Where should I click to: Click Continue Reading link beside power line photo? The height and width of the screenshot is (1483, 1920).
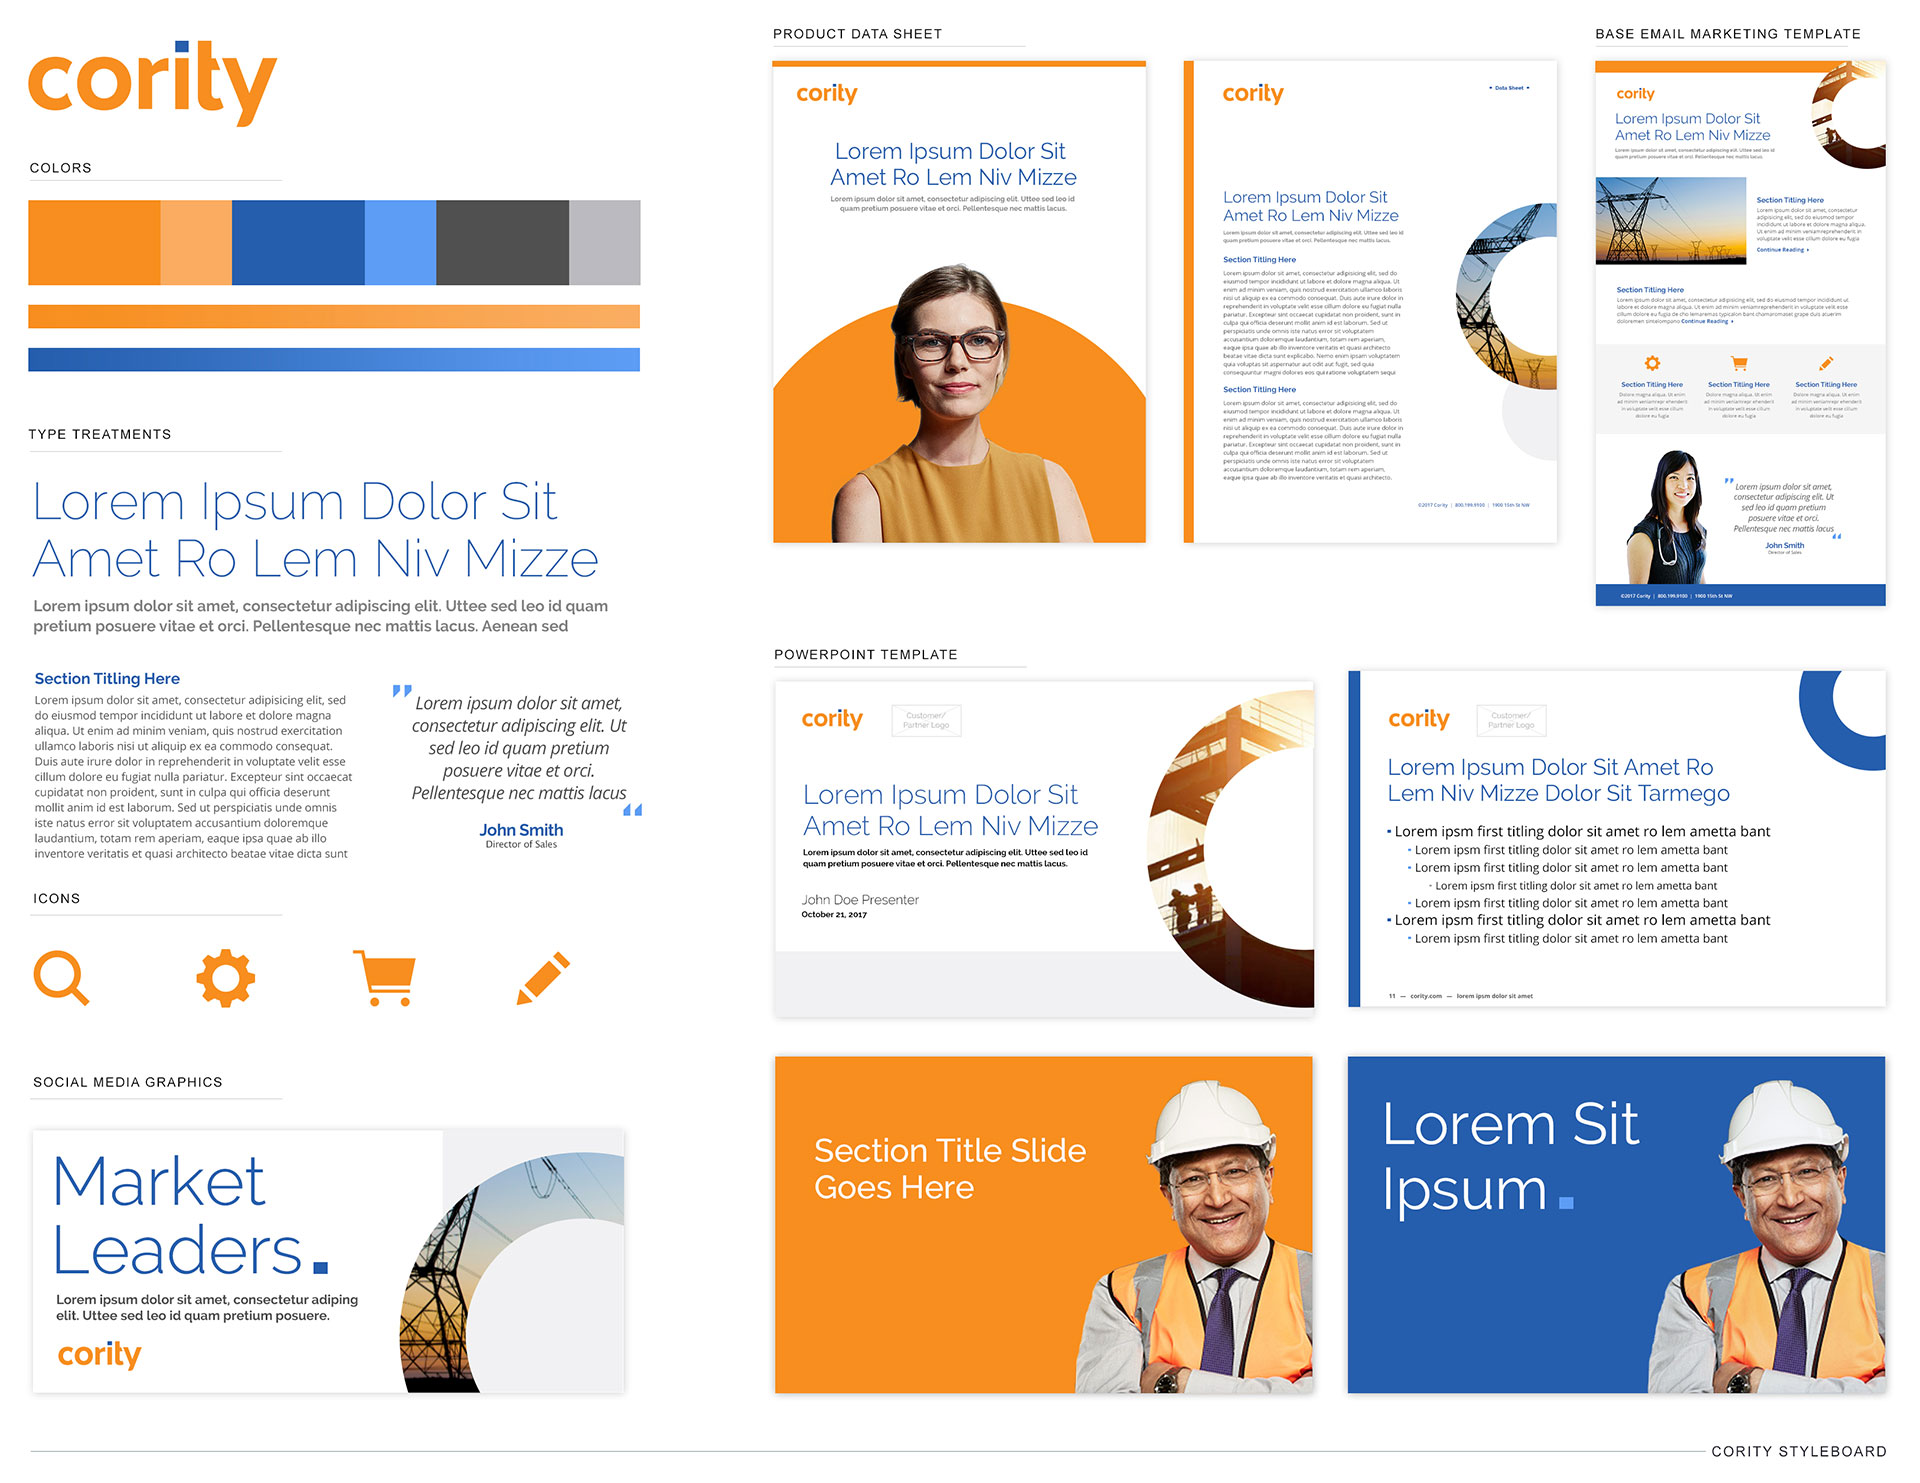point(1782,250)
